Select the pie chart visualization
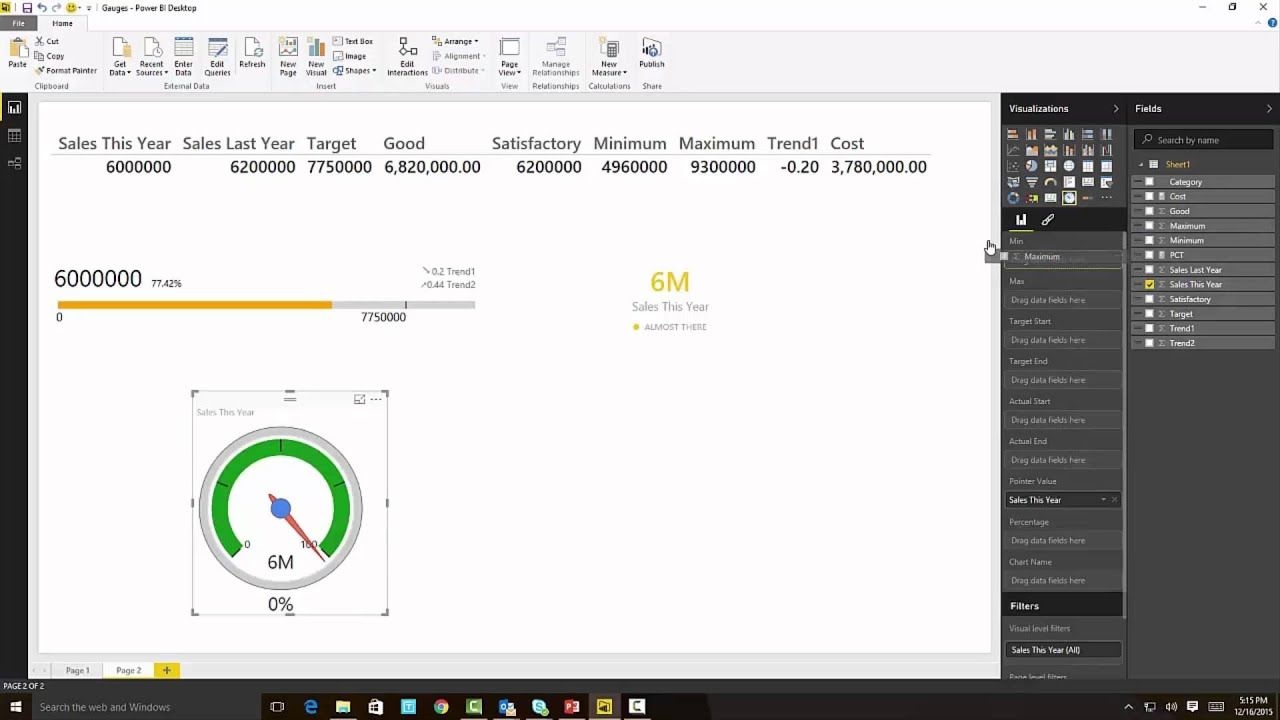 pyautogui.click(x=1031, y=166)
